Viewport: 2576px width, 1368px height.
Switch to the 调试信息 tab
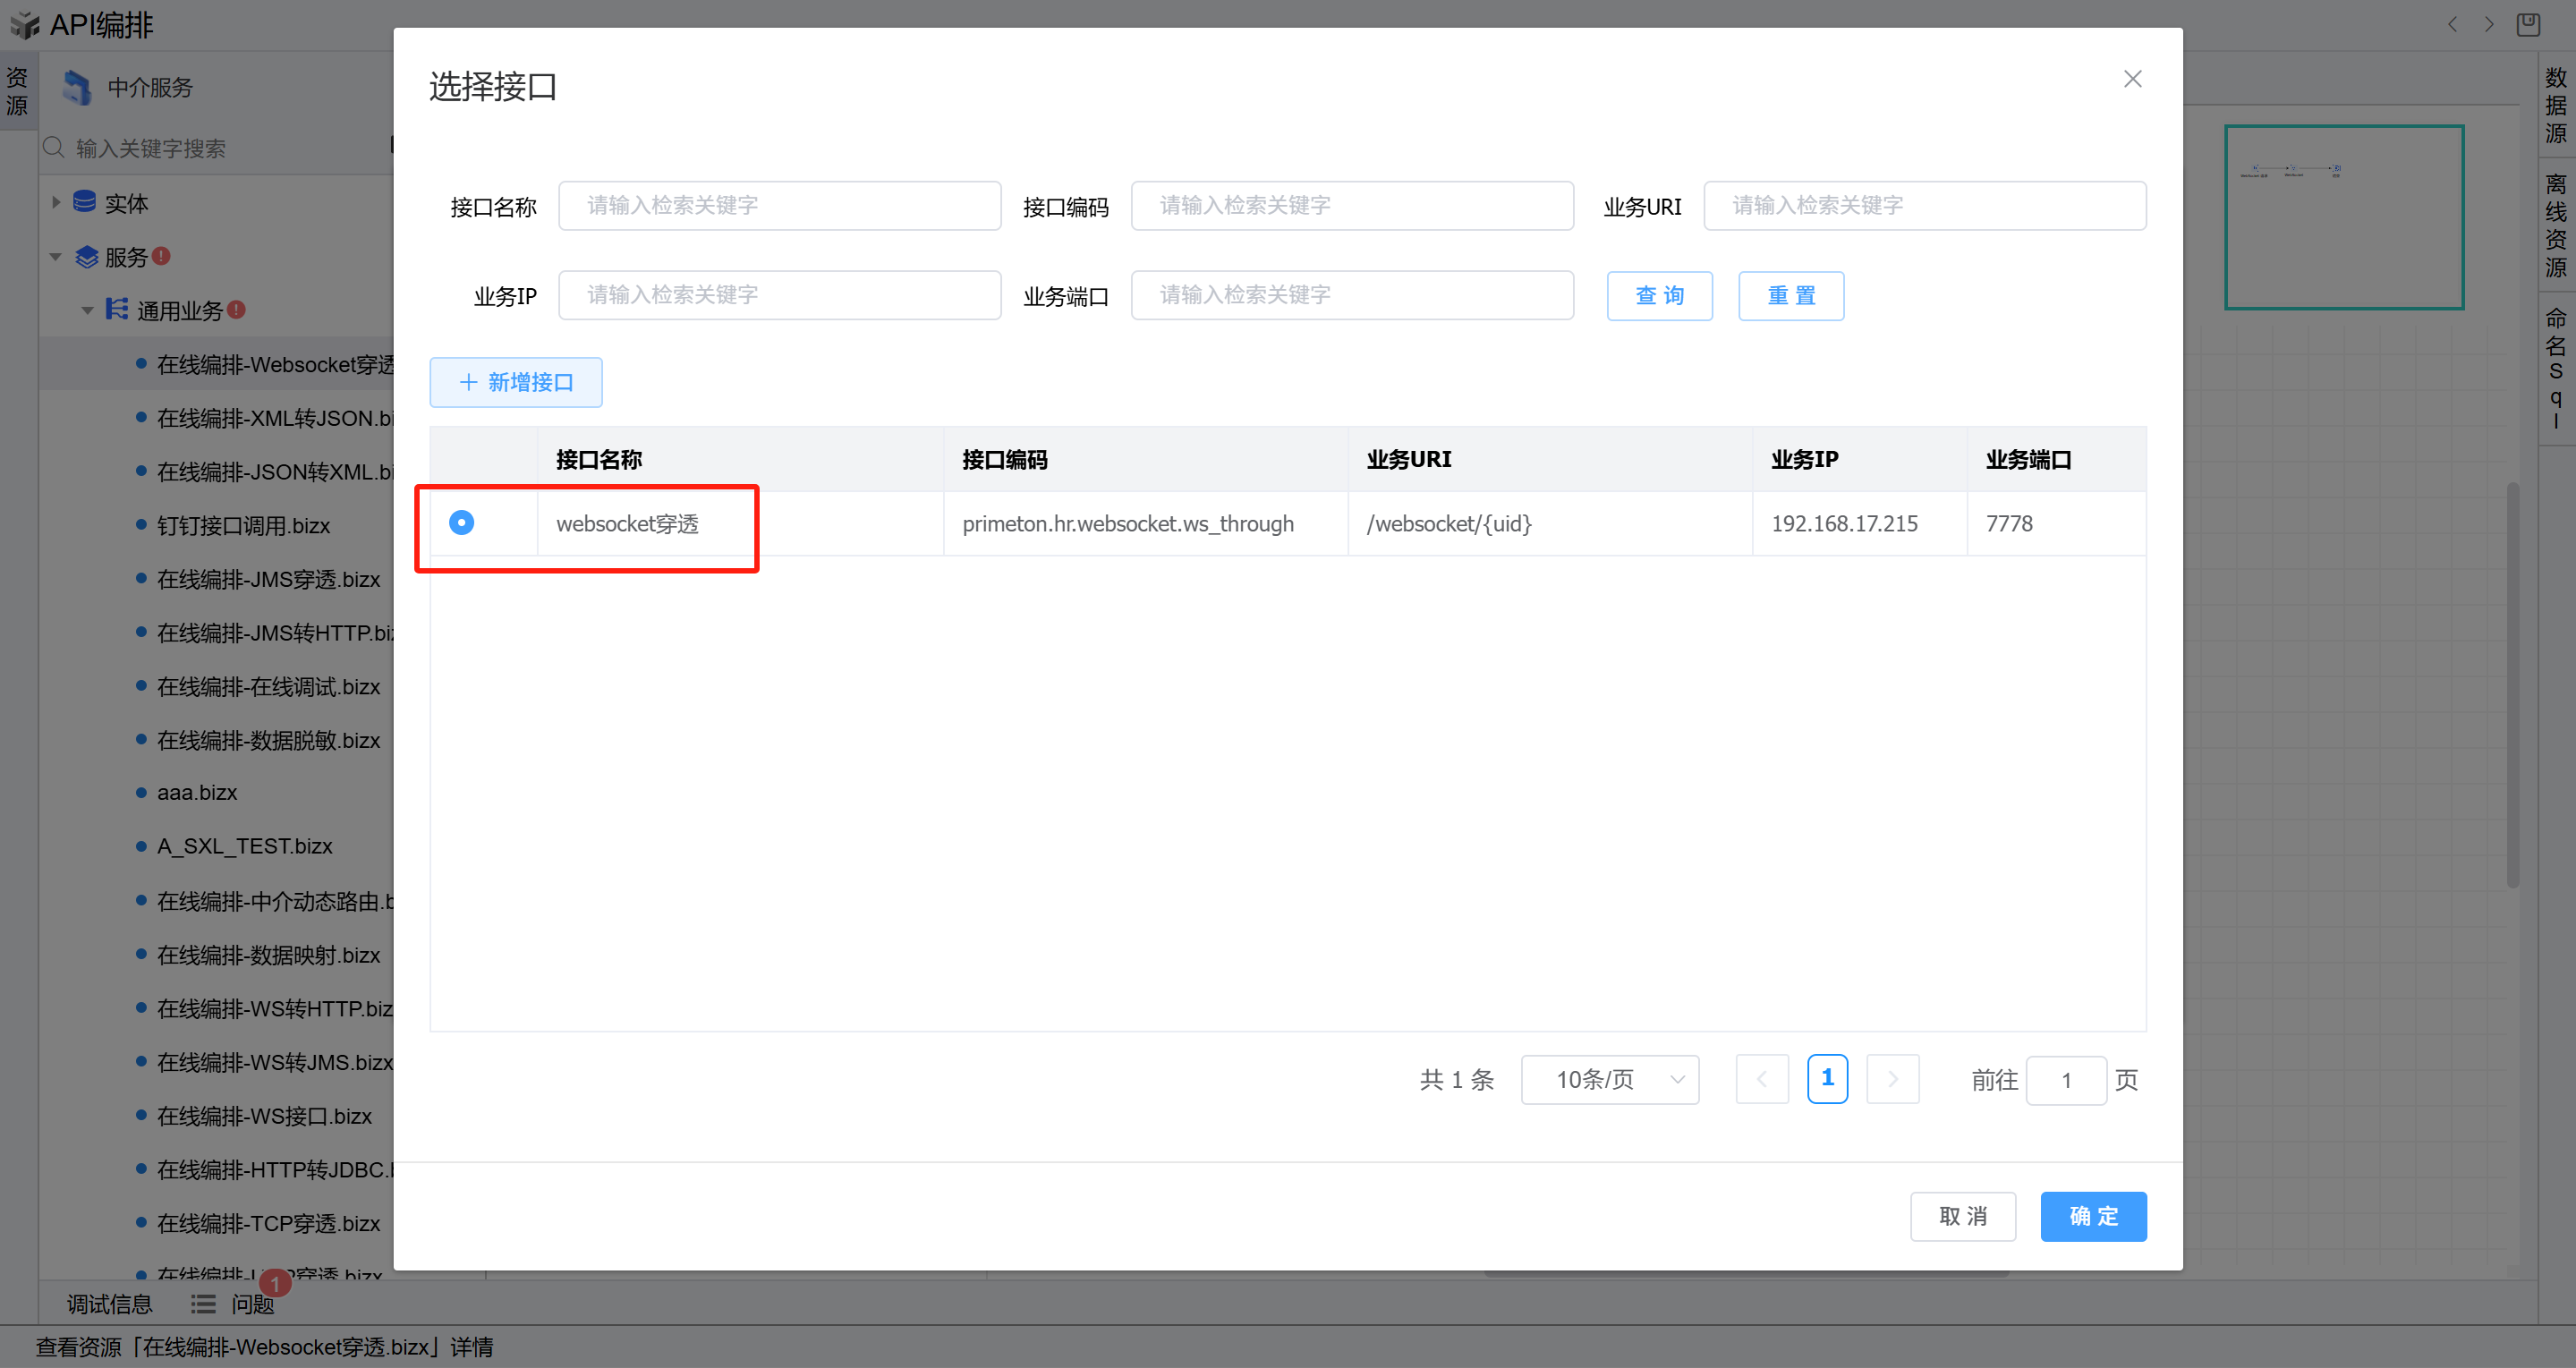(109, 1304)
